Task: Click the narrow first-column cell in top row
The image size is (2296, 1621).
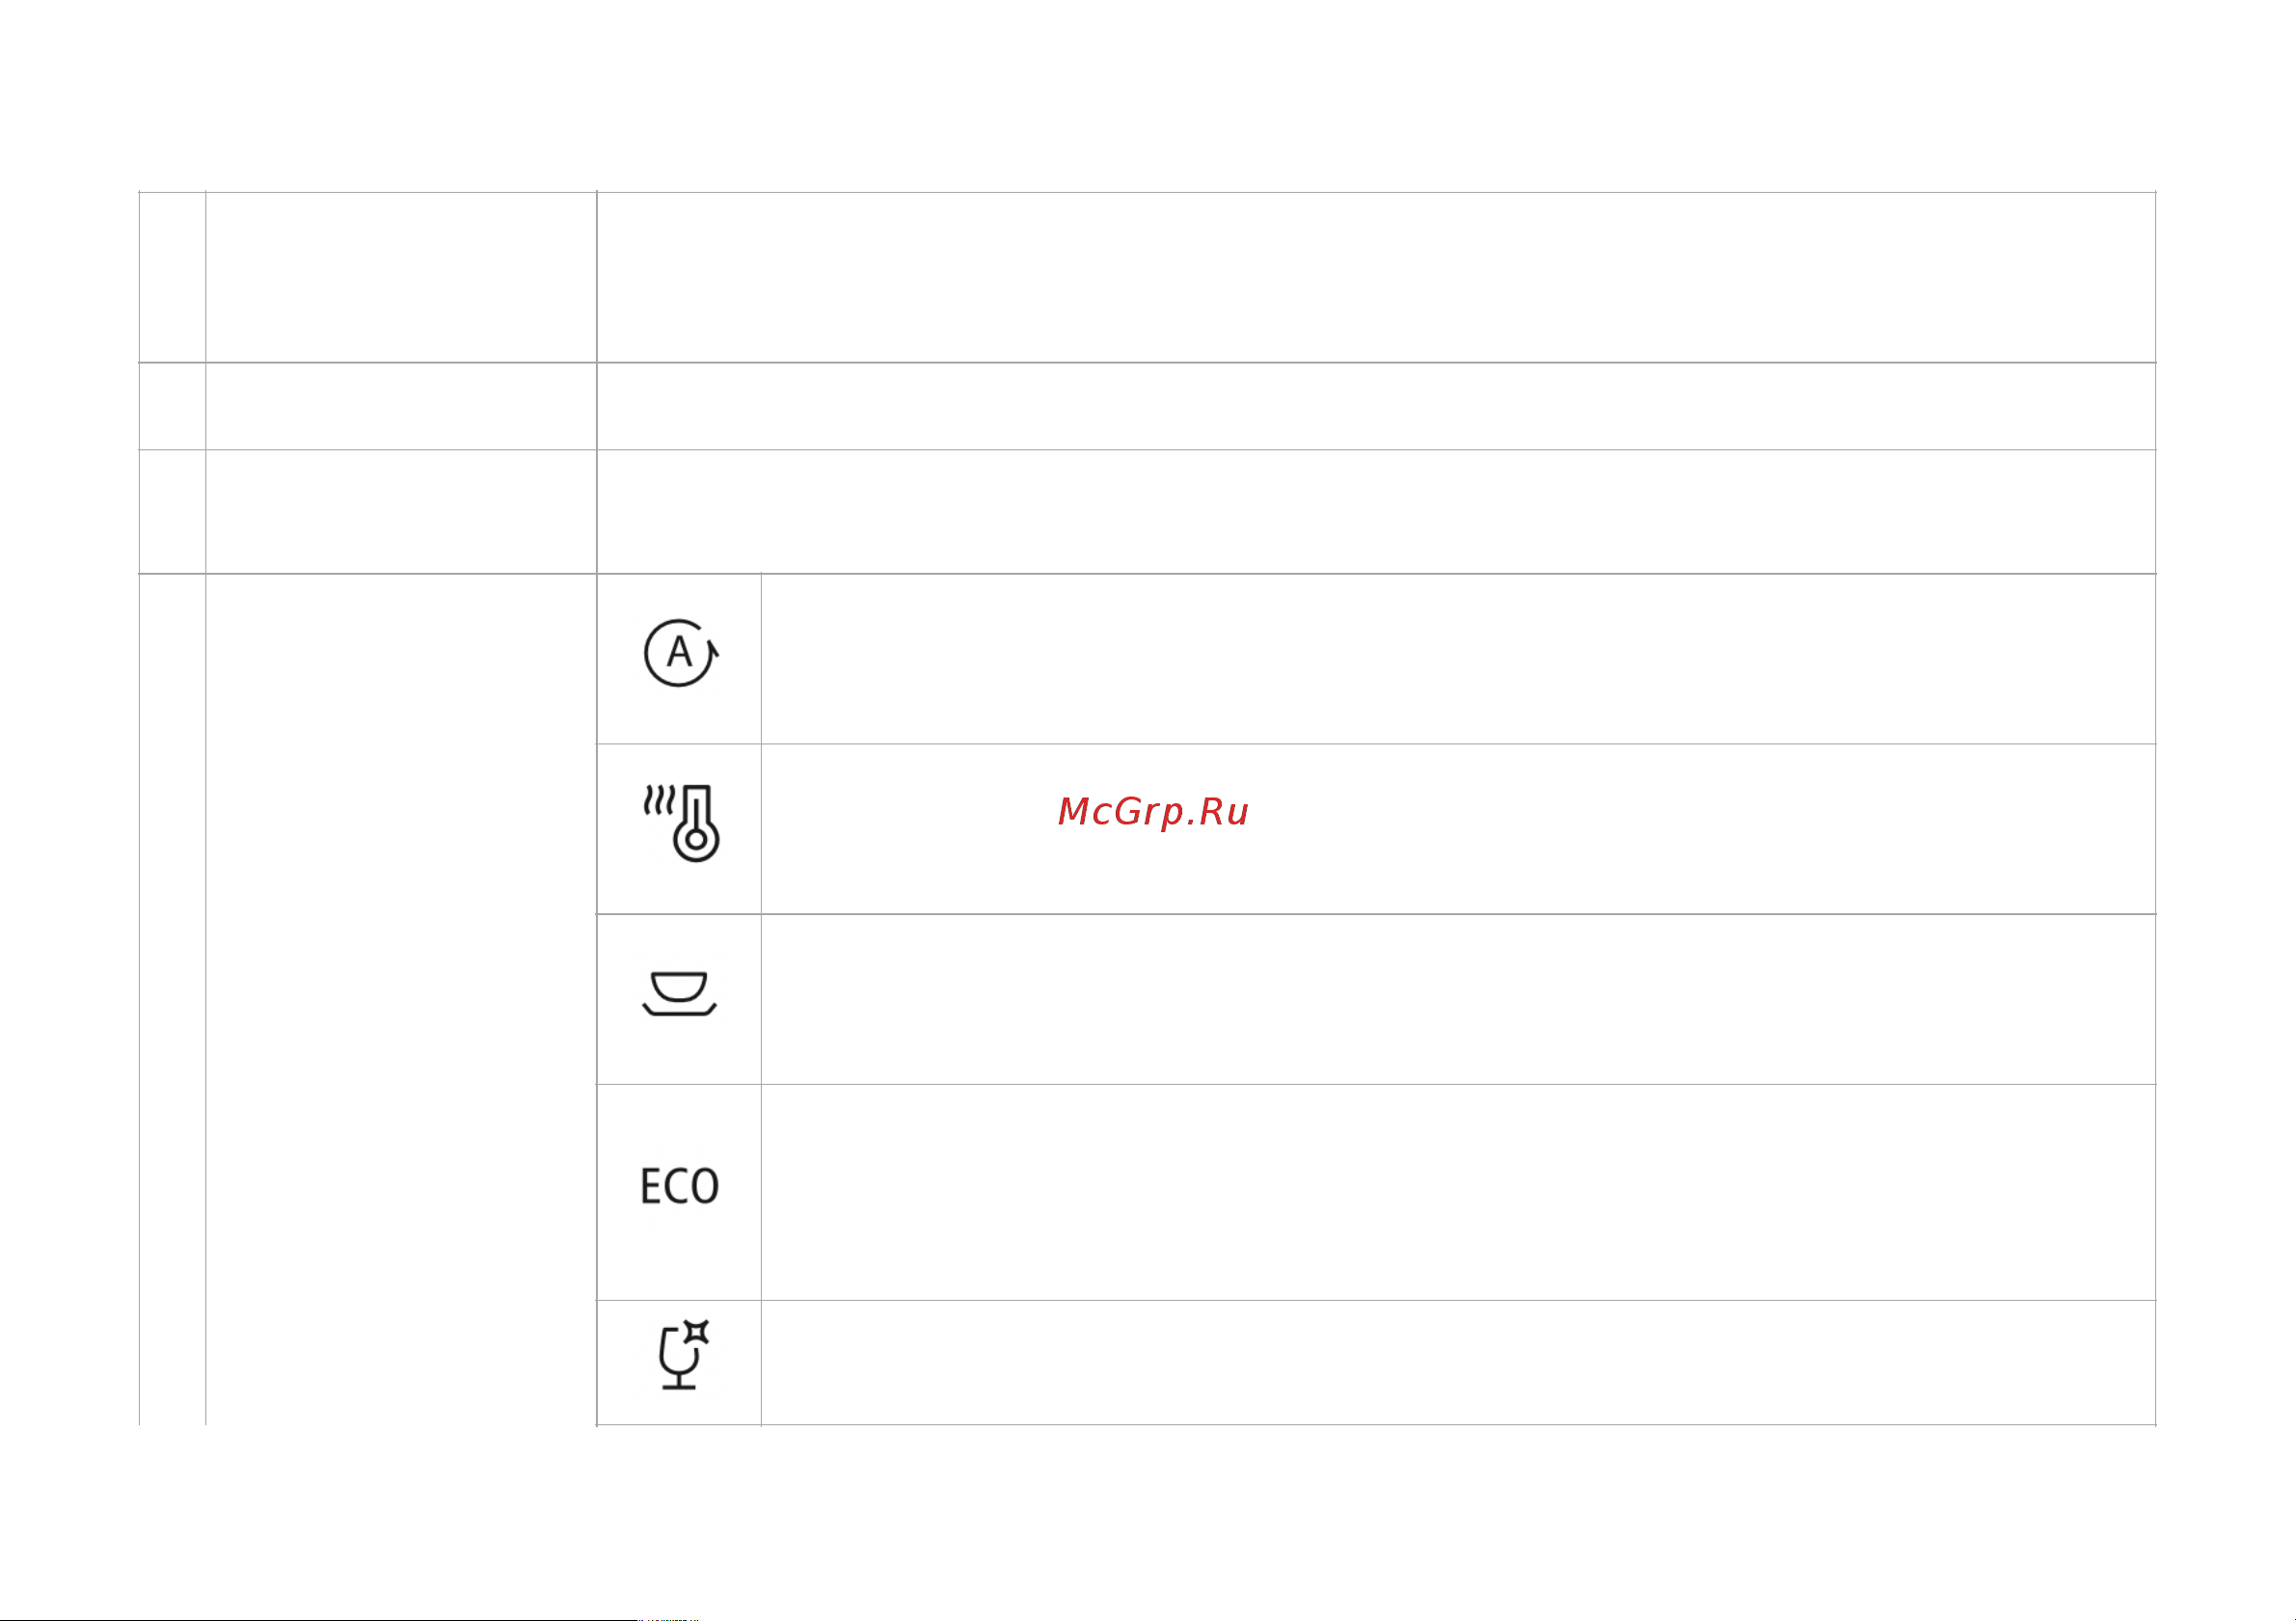Action: [172, 277]
